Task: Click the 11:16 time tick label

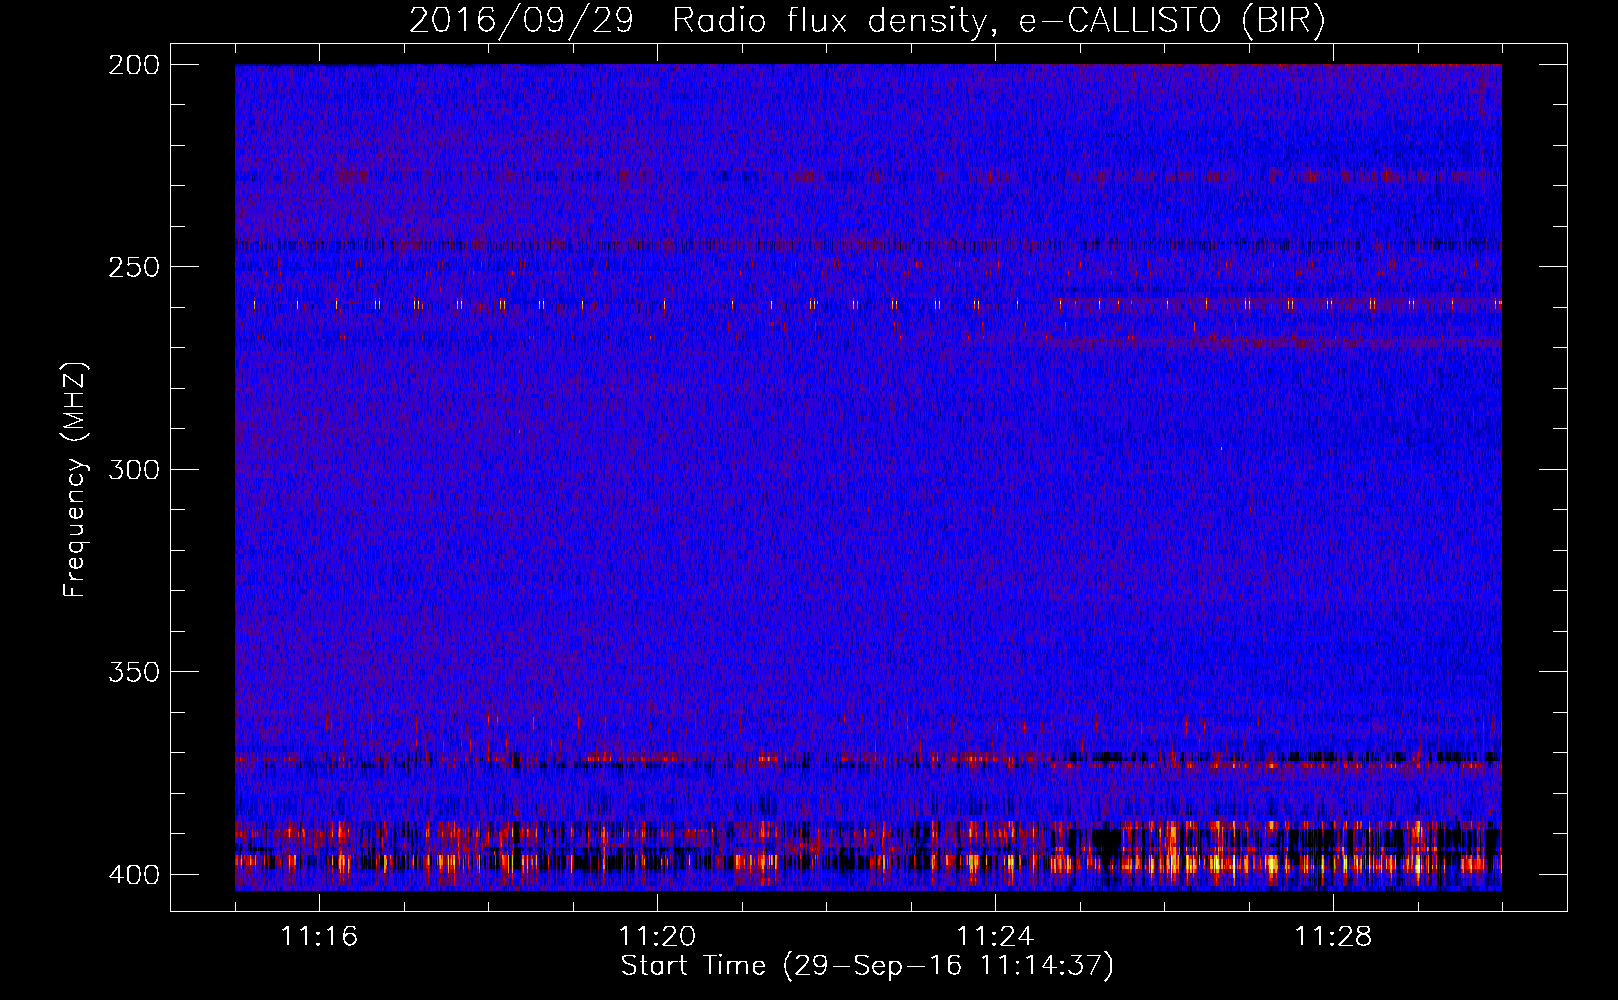Action: pyautogui.click(x=319, y=937)
